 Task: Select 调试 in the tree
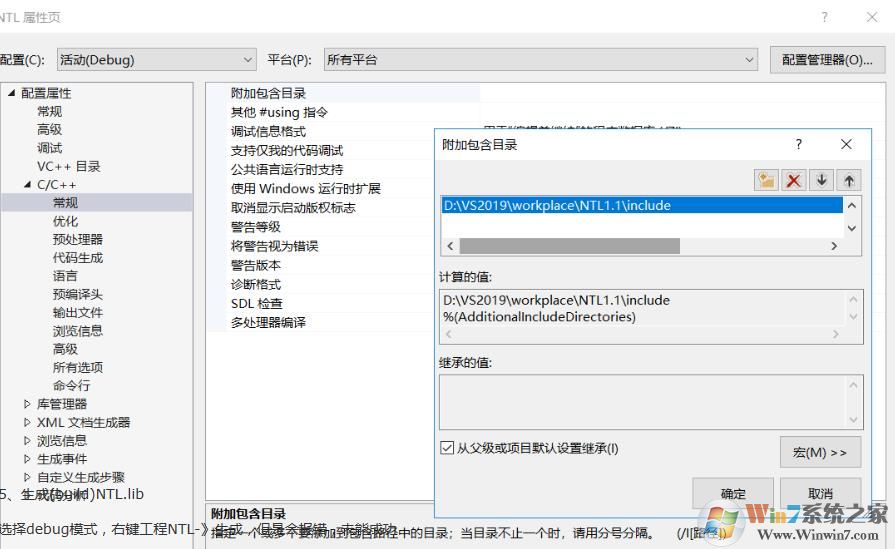(x=50, y=148)
